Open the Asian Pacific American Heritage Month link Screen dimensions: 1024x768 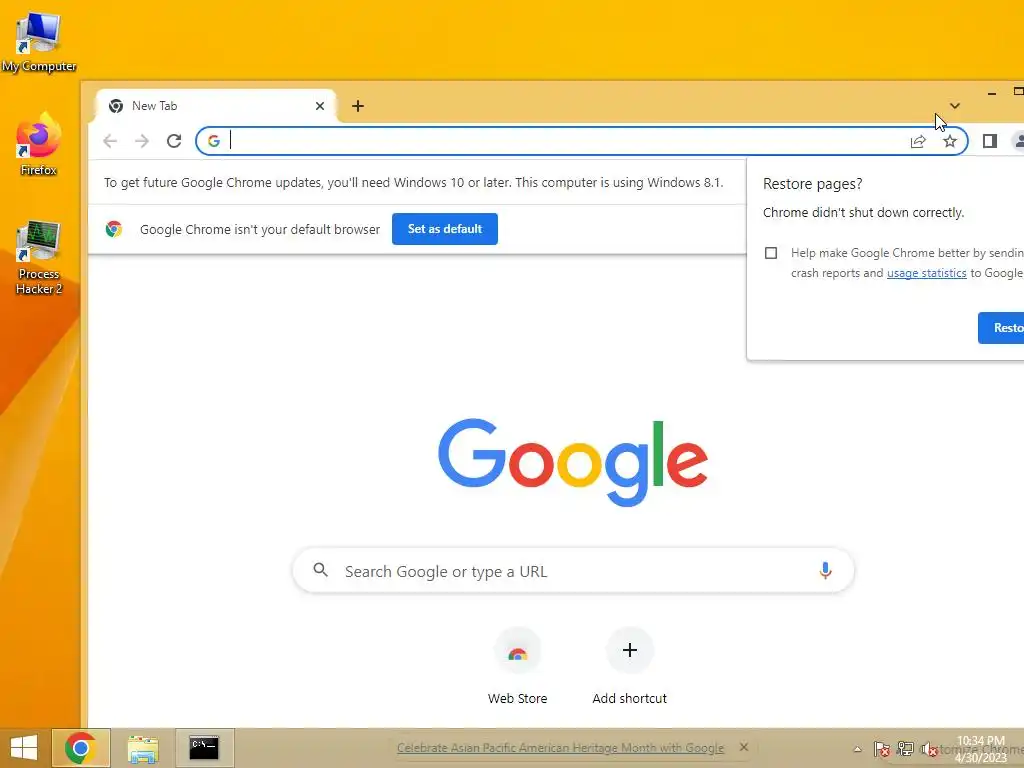(x=560, y=748)
